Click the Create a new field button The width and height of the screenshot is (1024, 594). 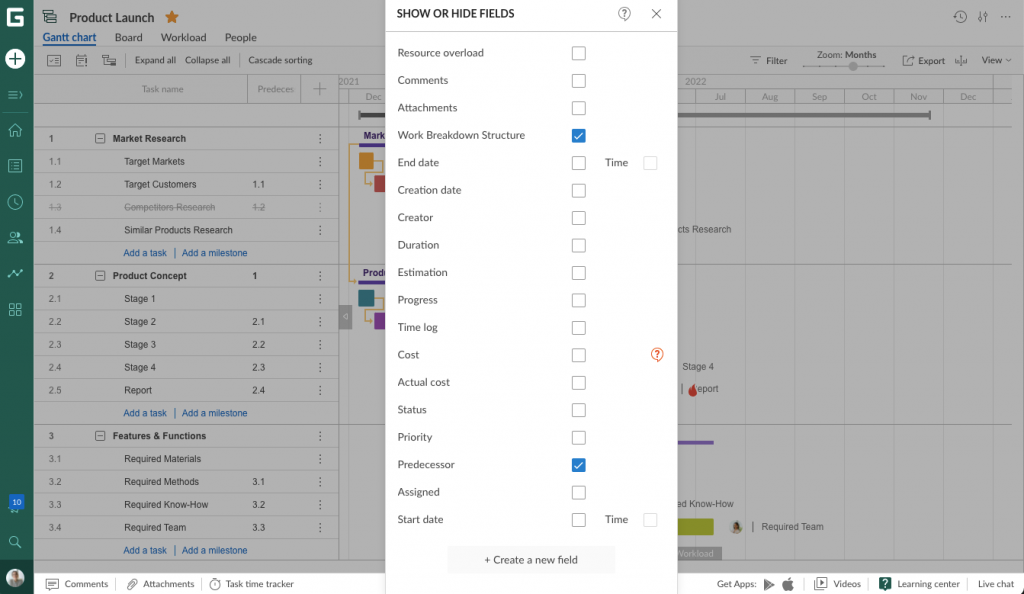[530, 560]
